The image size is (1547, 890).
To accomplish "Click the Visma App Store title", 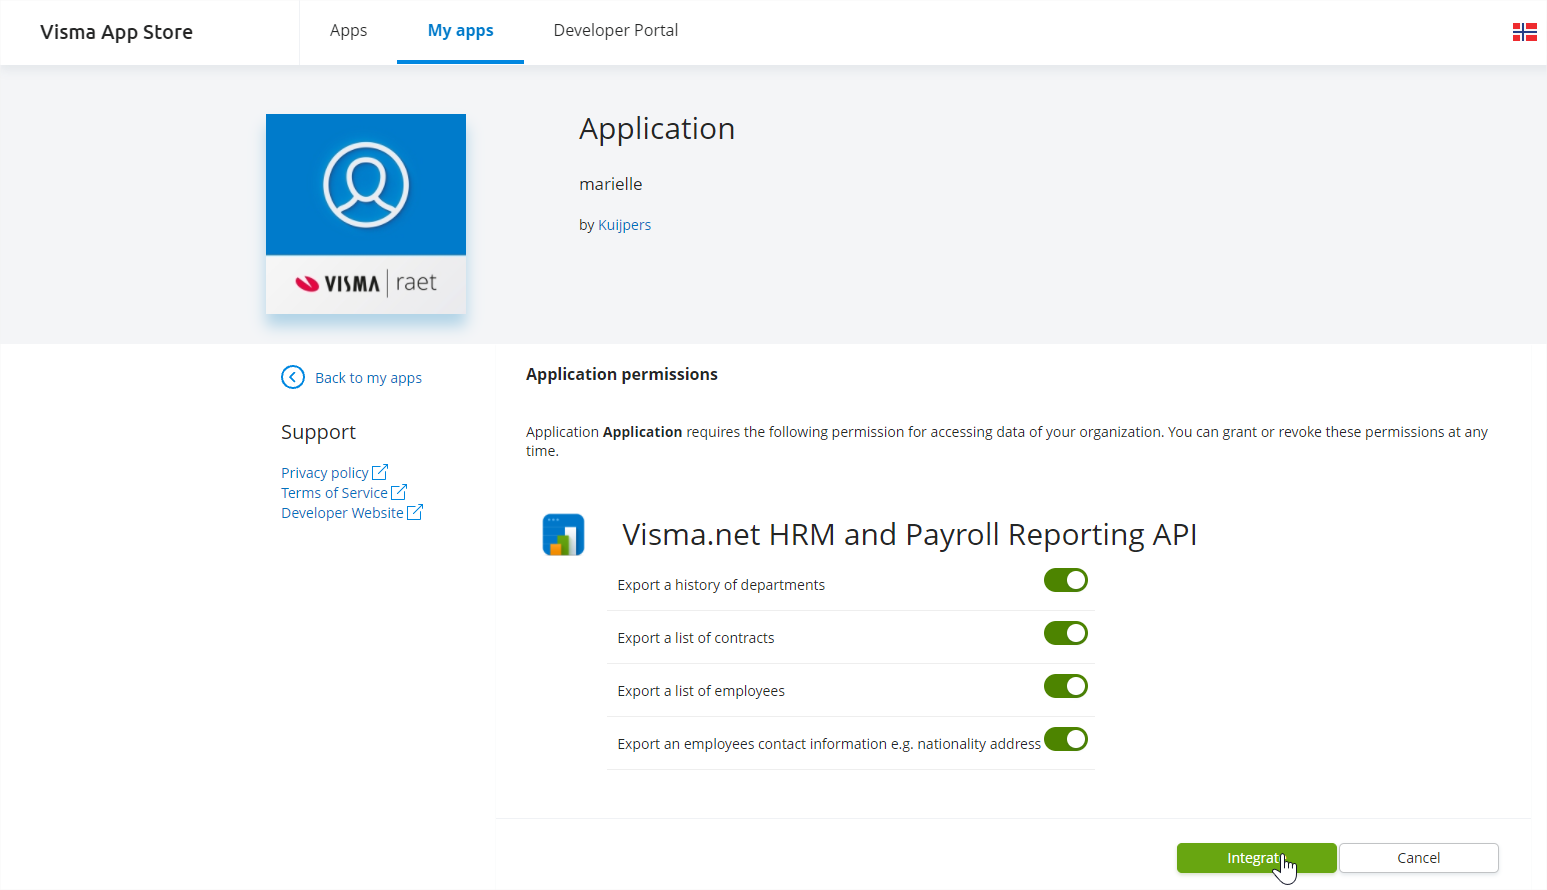I will click(116, 32).
